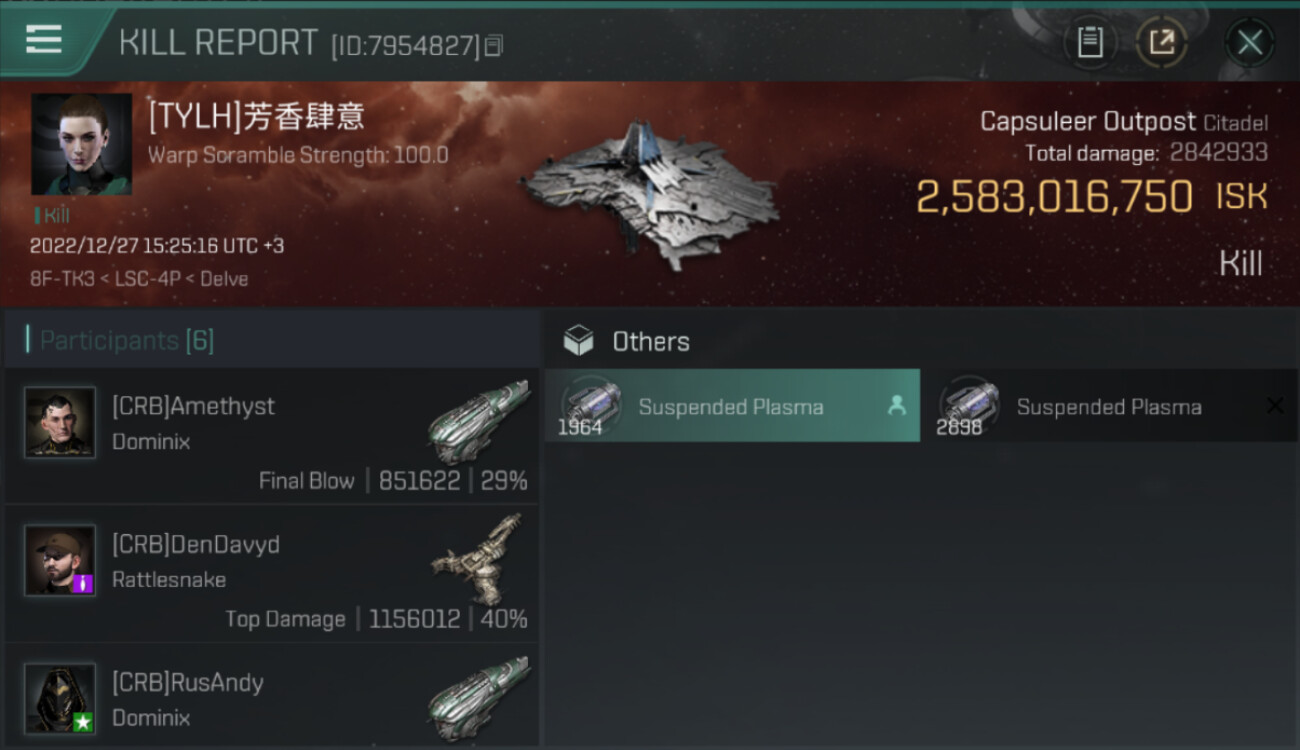Screen dimensions: 1300x750
Task: Inspect the Capsuleer Outpost citadel image
Action: coord(650,195)
